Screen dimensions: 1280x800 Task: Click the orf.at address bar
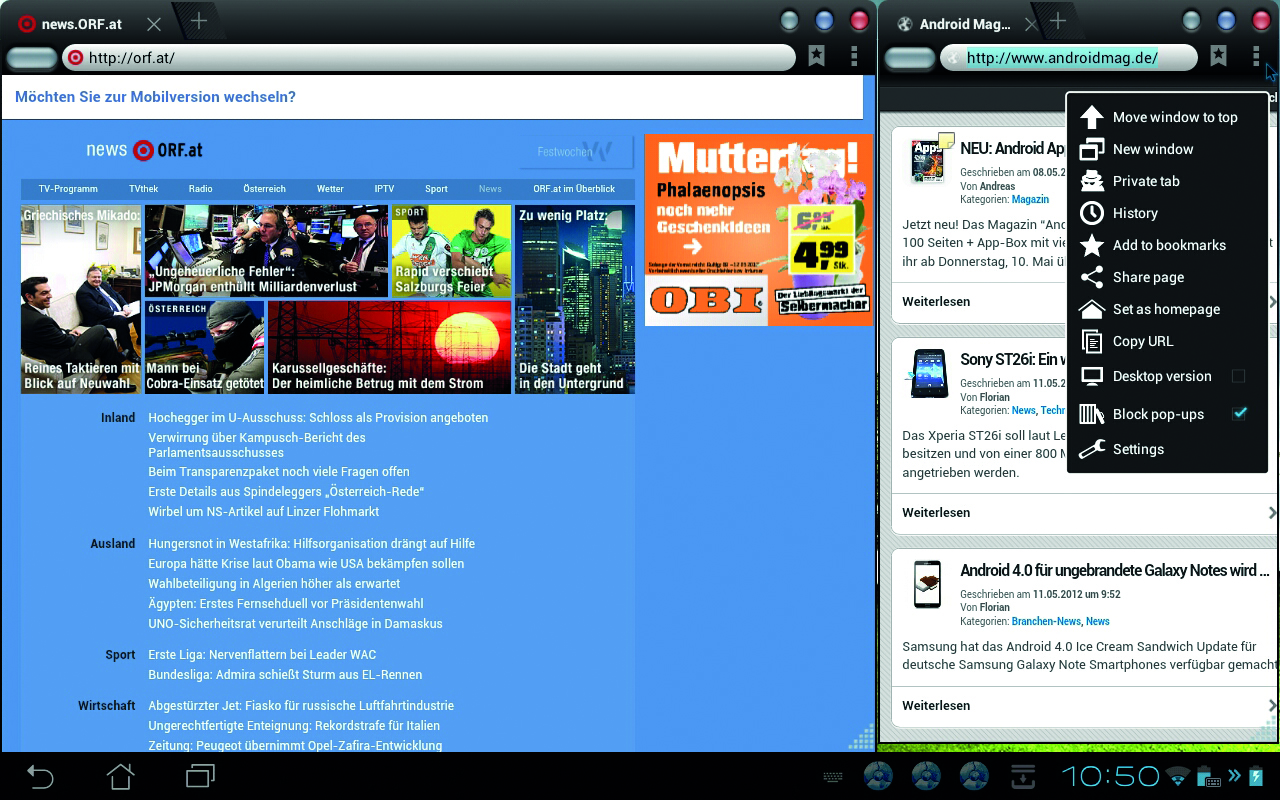[x=429, y=58]
